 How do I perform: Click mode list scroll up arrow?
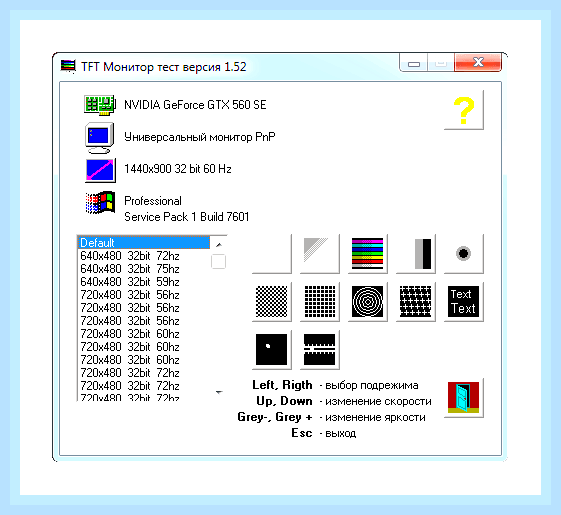point(219,245)
